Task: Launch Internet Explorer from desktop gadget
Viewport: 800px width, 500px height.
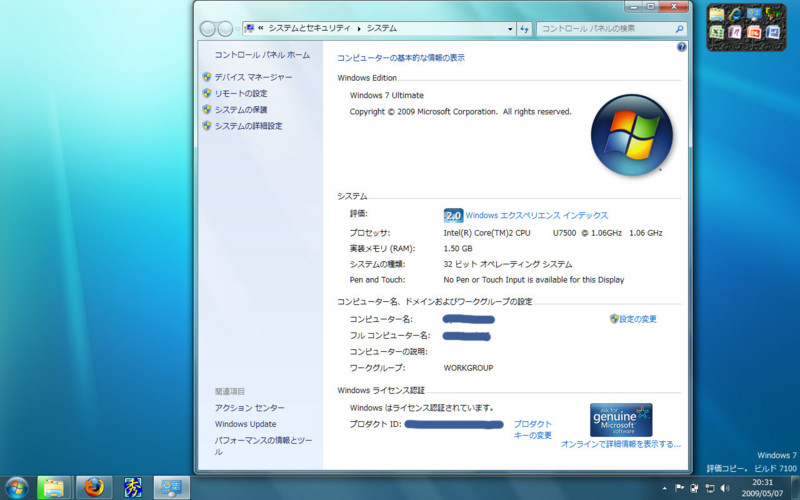Action: [x=735, y=14]
